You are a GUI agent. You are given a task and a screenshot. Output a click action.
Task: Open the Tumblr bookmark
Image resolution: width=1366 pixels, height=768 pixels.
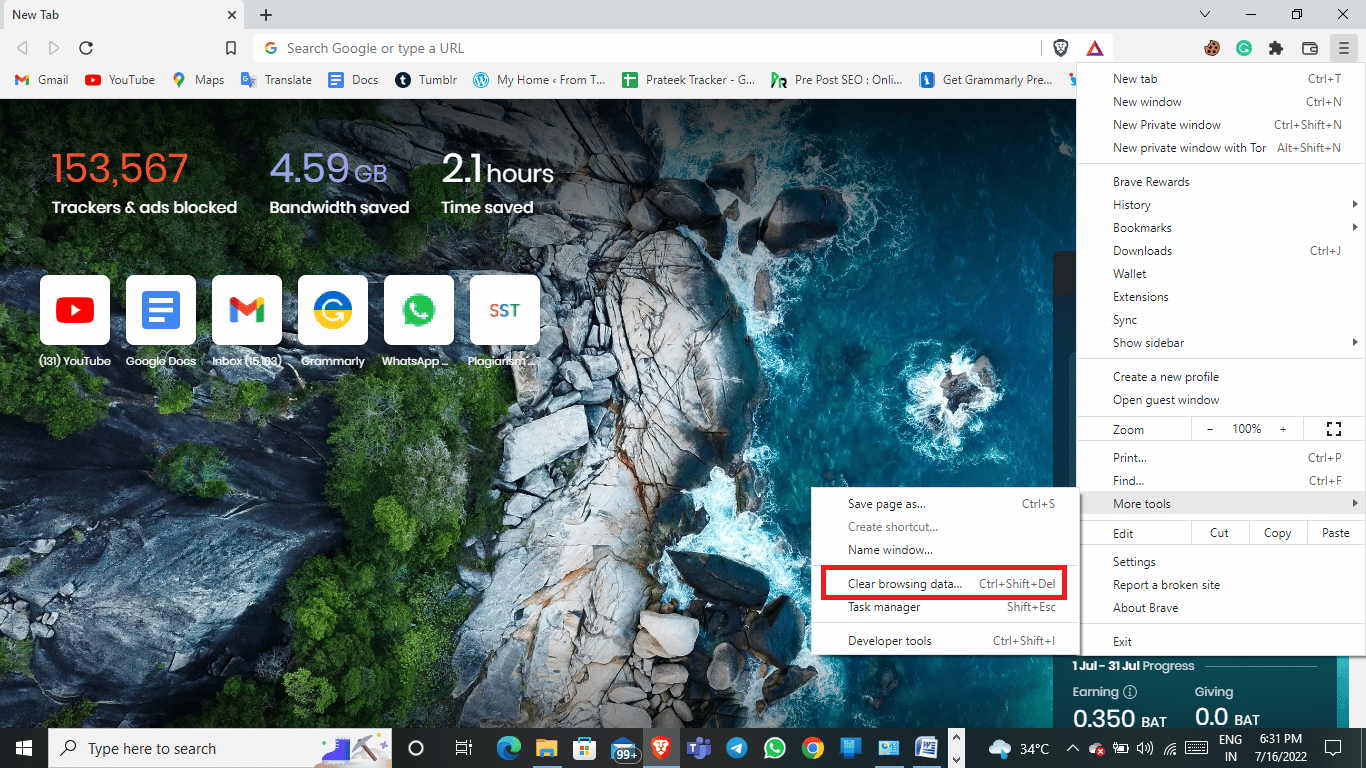tap(426, 80)
